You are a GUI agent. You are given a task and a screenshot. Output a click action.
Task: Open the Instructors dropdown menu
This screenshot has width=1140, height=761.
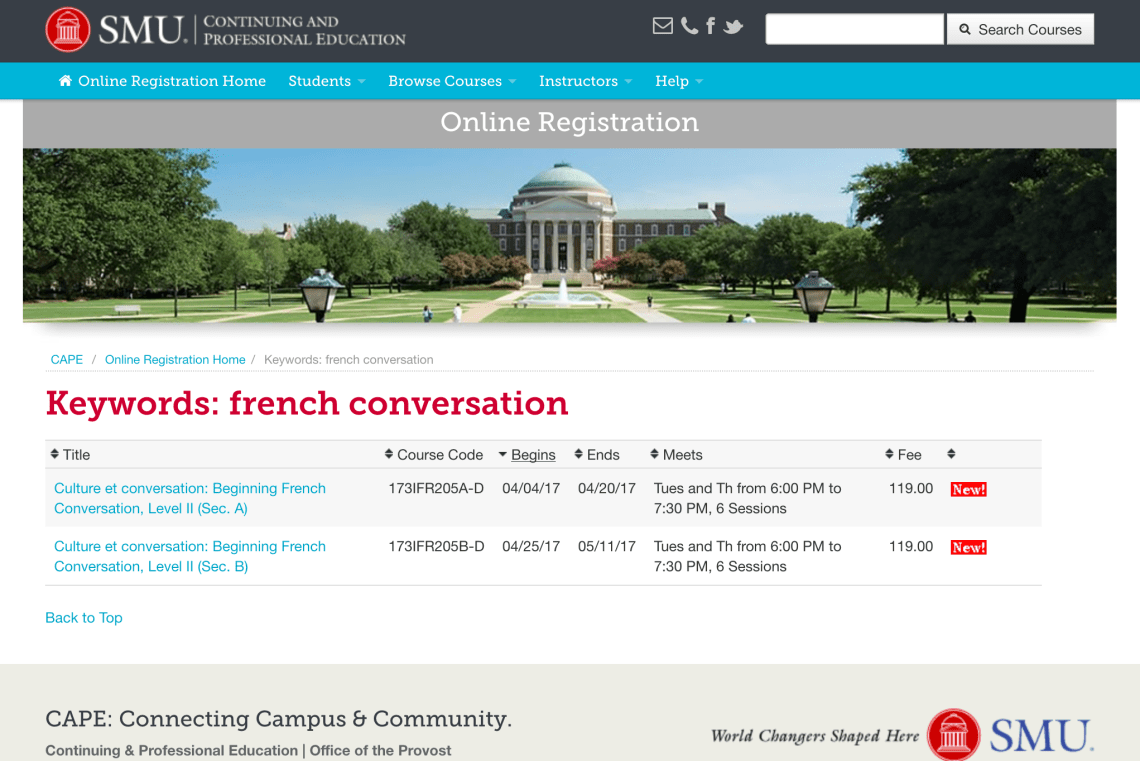pyautogui.click(x=584, y=81)
